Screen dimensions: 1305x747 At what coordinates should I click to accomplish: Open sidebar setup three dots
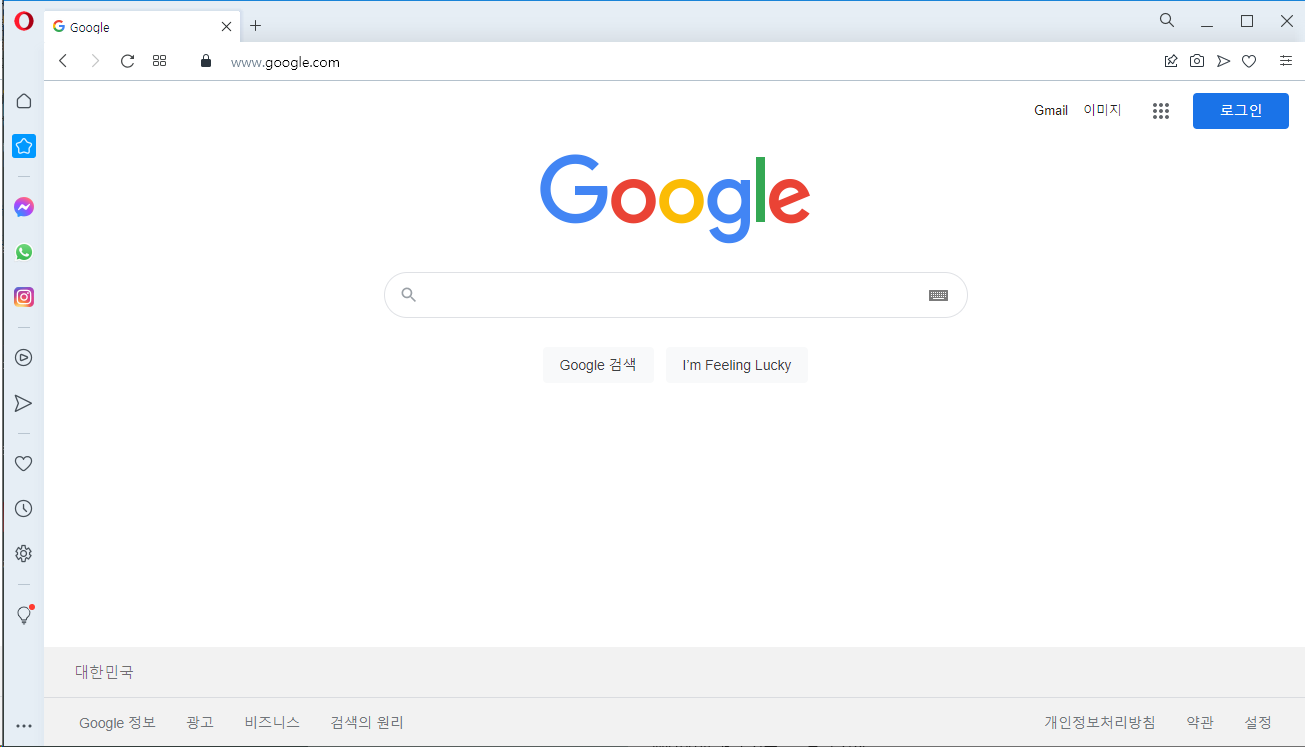tap(24, 726)
